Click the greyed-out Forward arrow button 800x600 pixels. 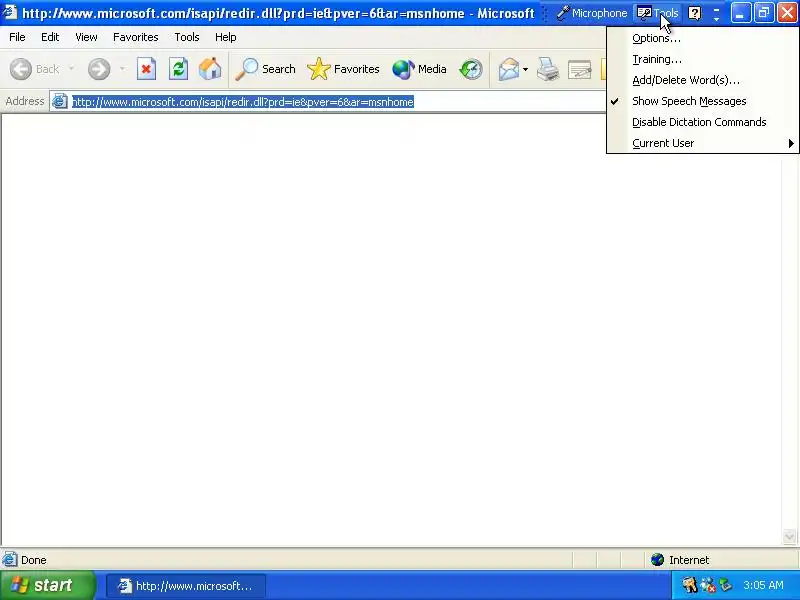99,69
